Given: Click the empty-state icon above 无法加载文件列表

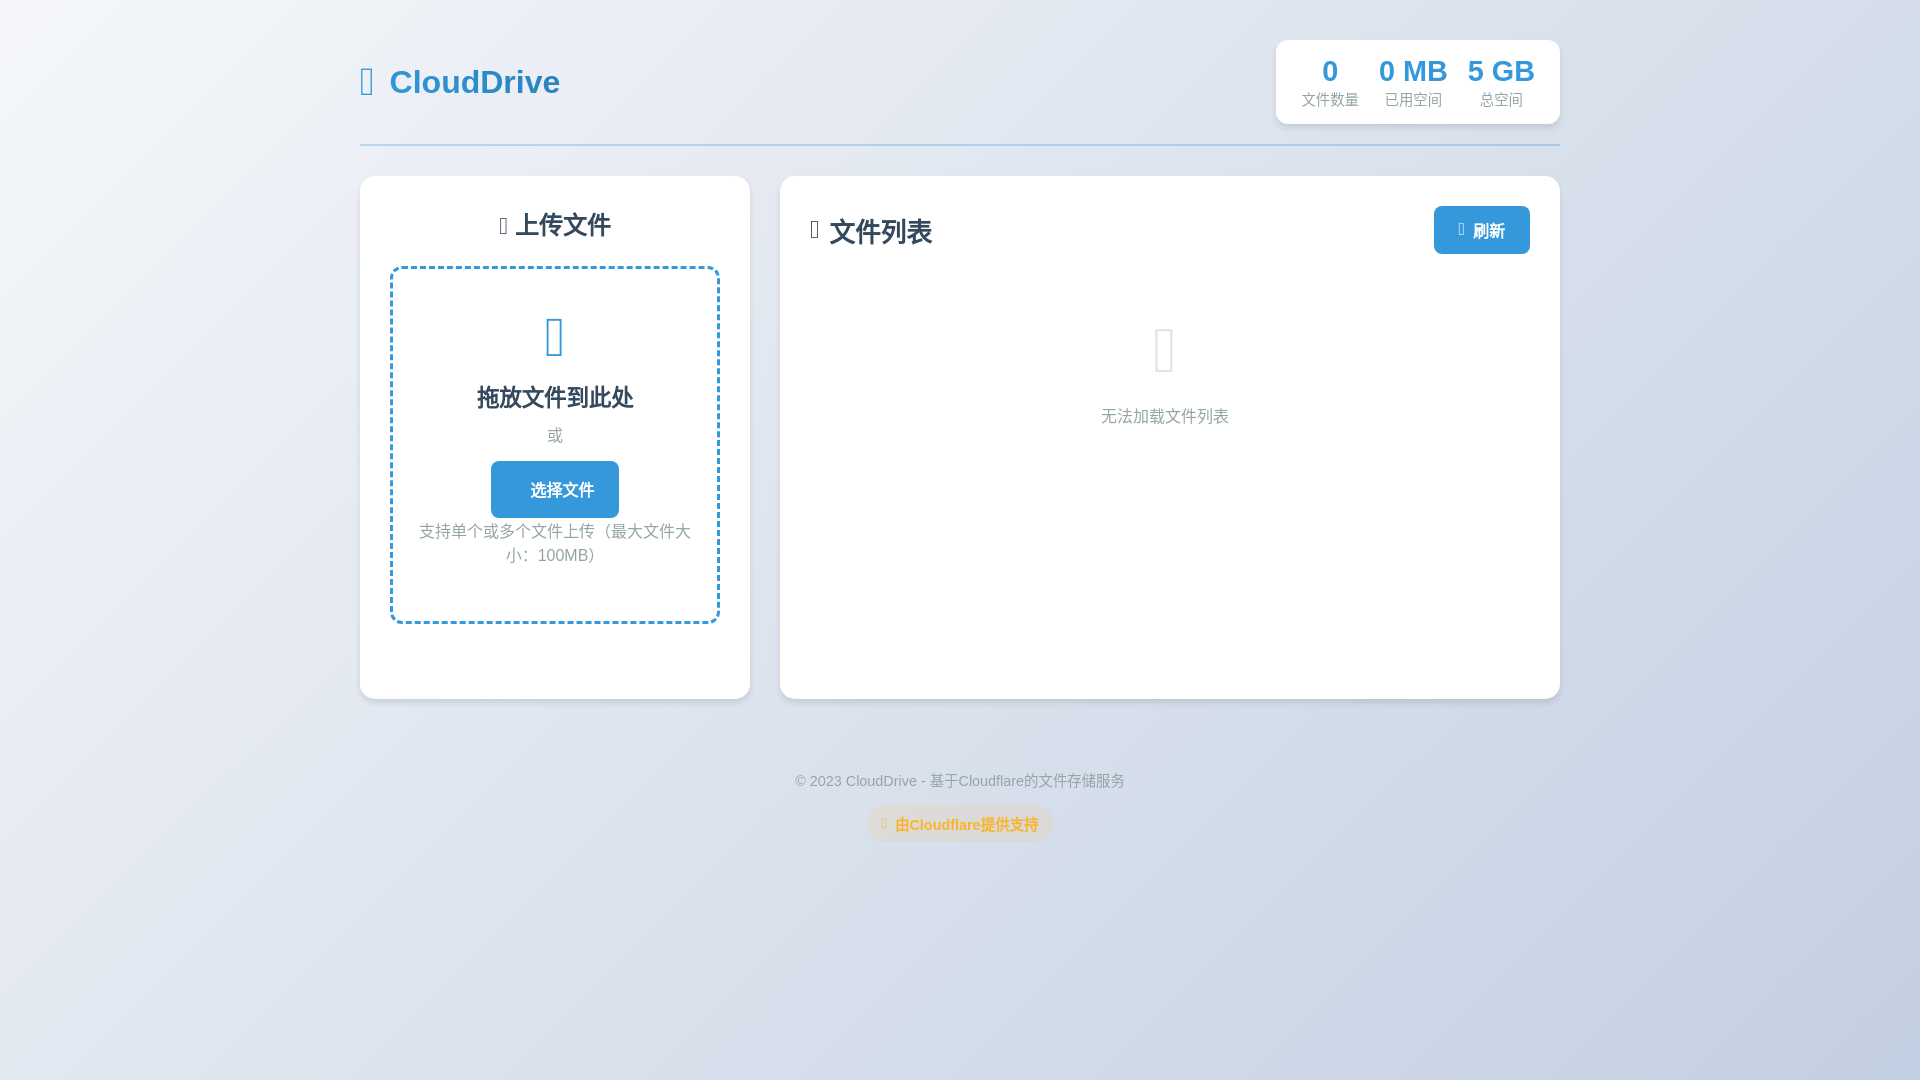Looking at the screenshot, I should click(1165, 350).
